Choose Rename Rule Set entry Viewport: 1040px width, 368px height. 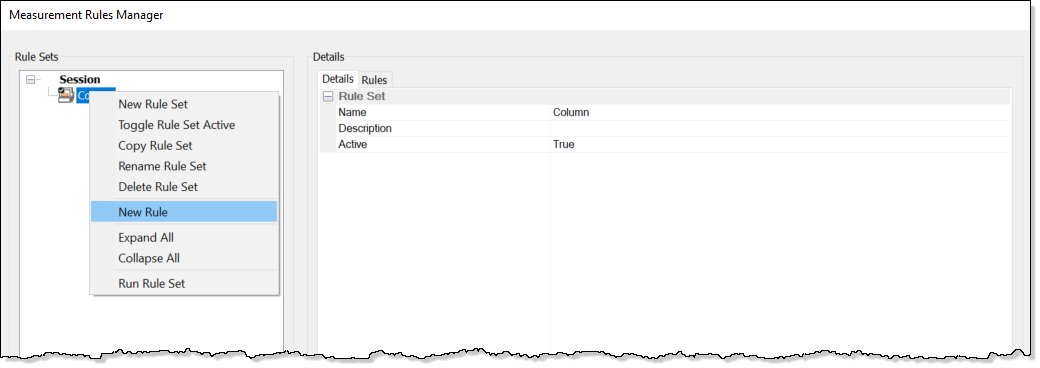[162, 166]
